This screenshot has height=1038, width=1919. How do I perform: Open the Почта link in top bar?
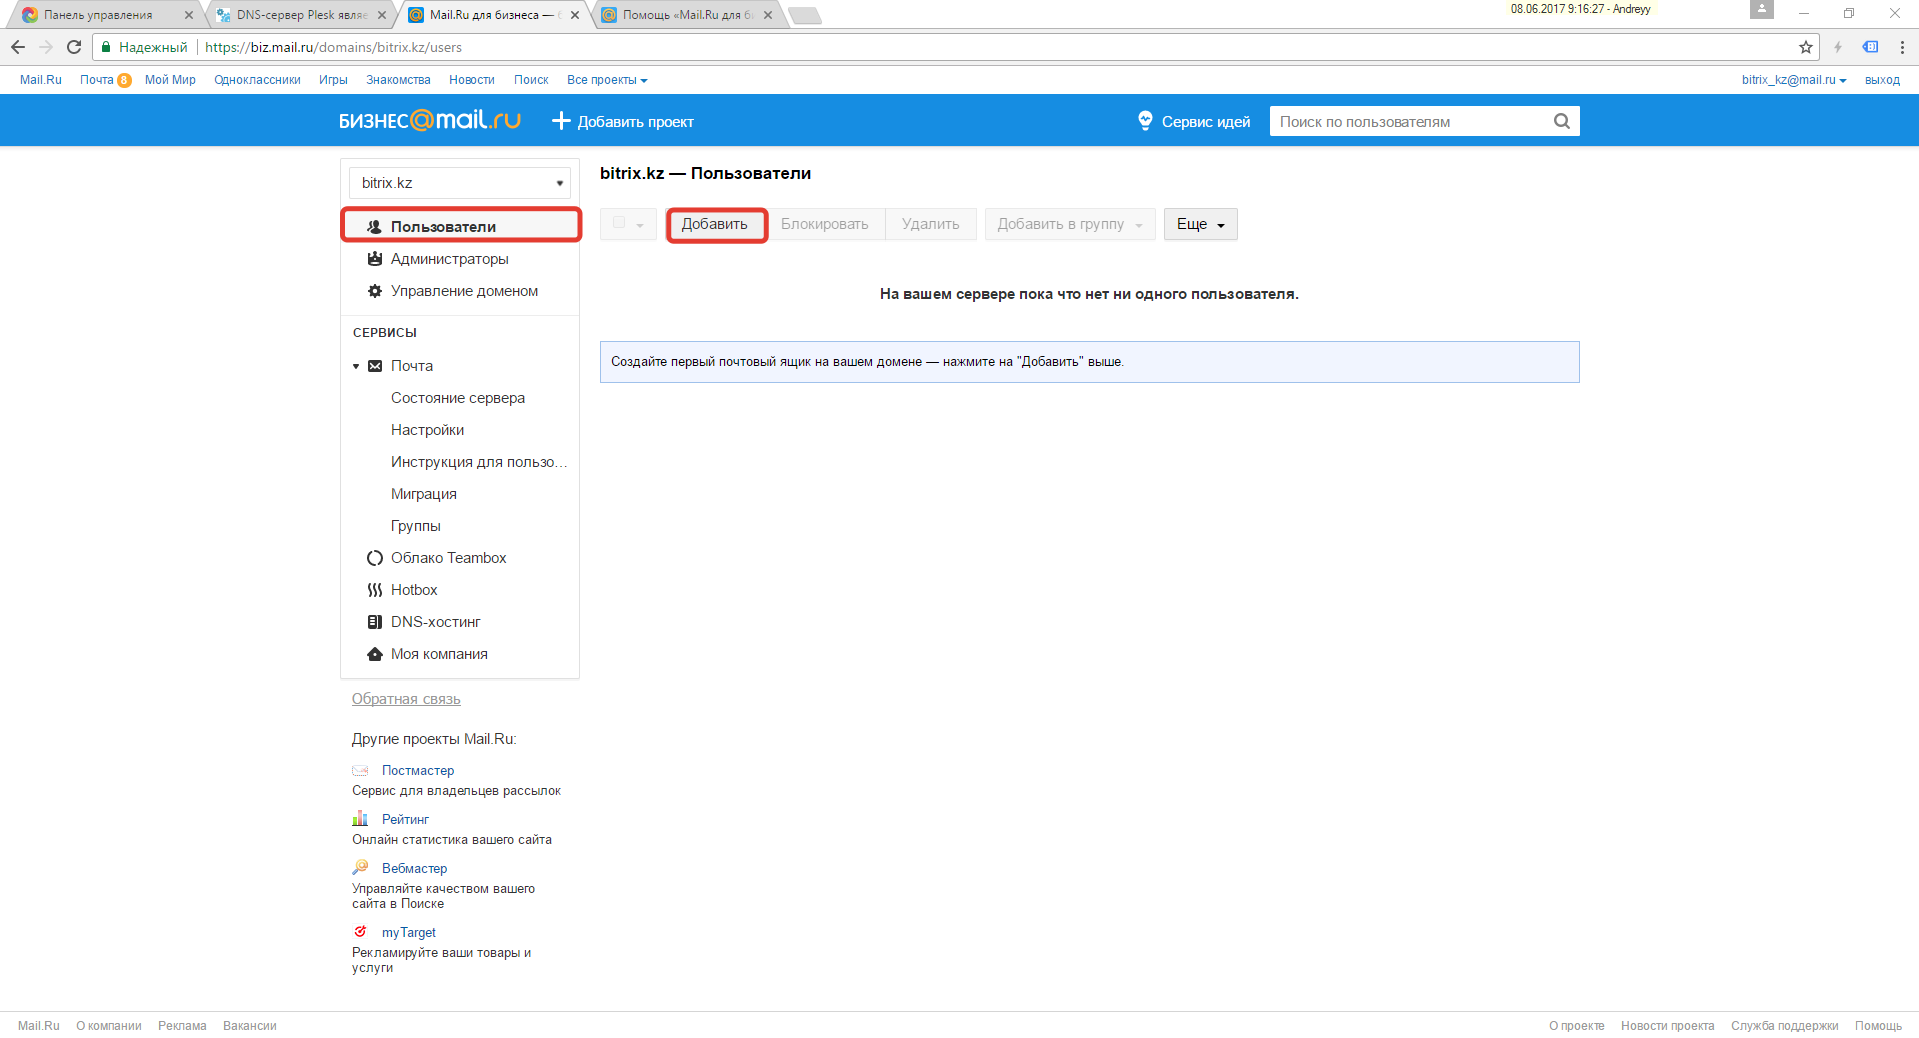(x=97, y=80)
